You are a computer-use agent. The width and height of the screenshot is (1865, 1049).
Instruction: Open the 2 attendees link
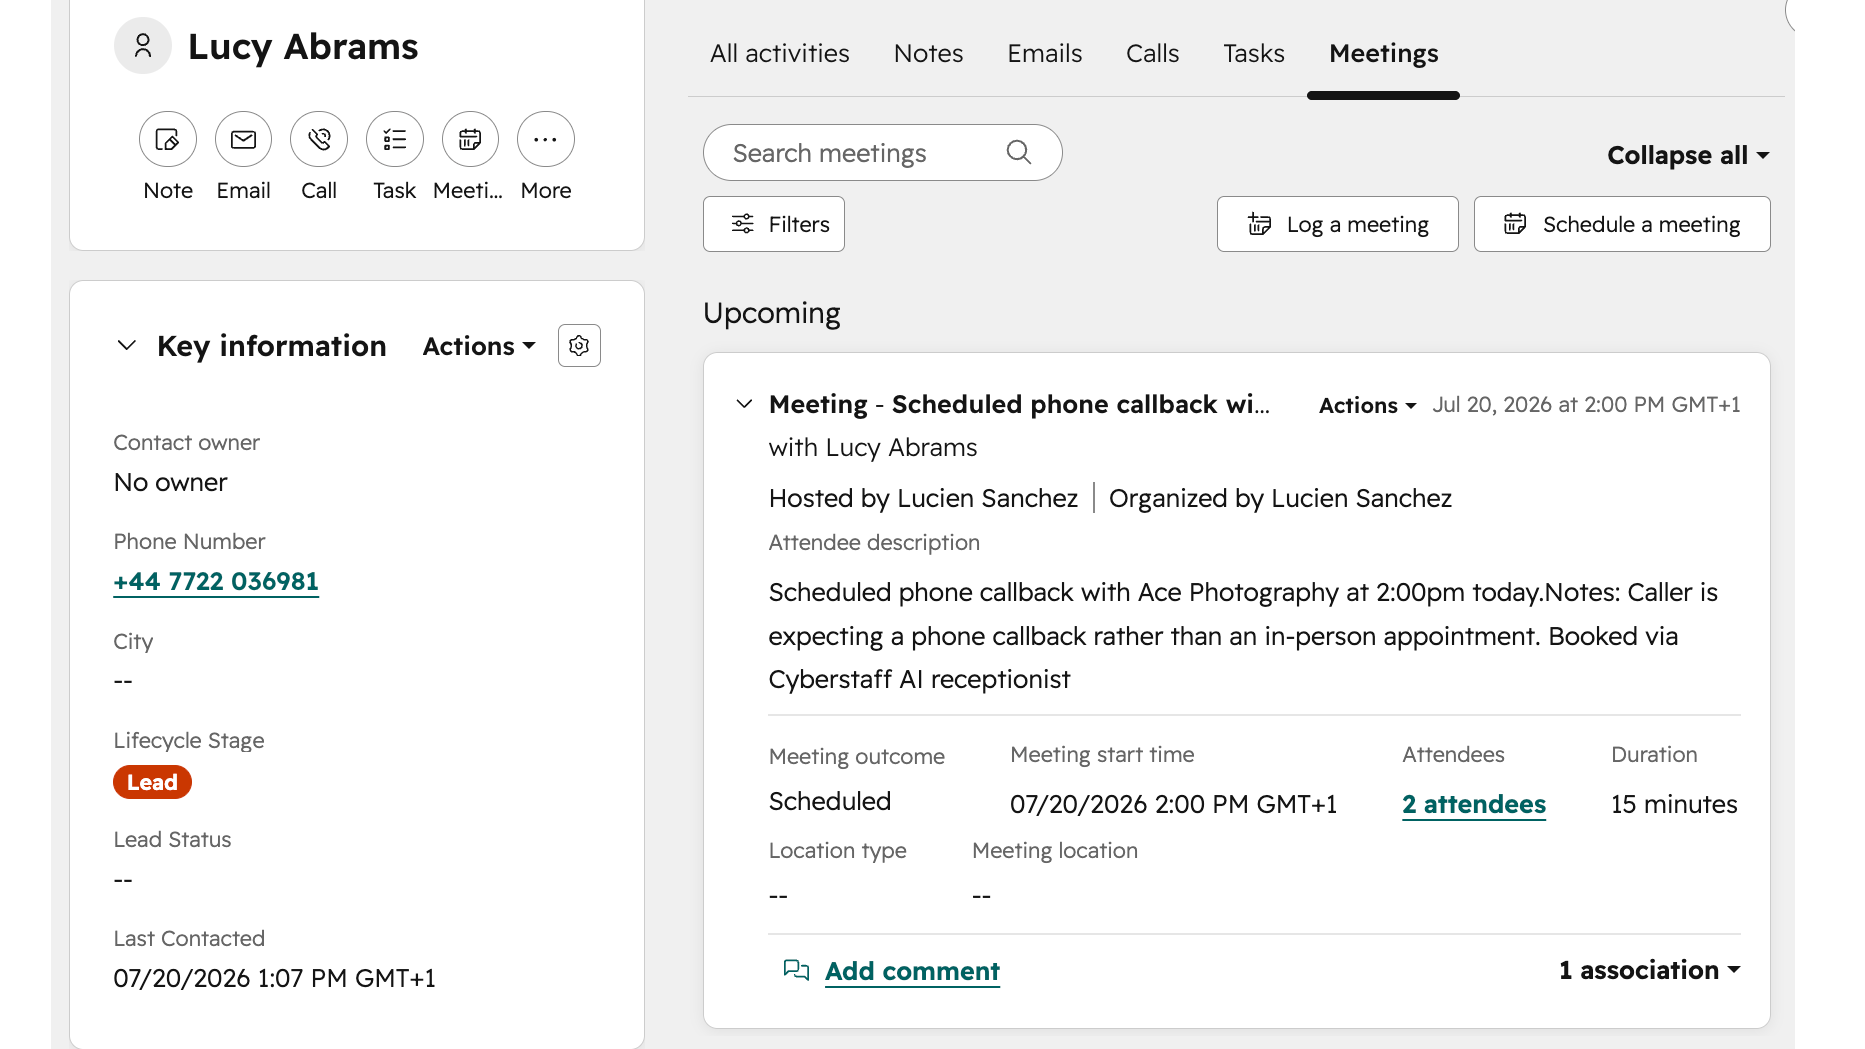pos(1474,804)
